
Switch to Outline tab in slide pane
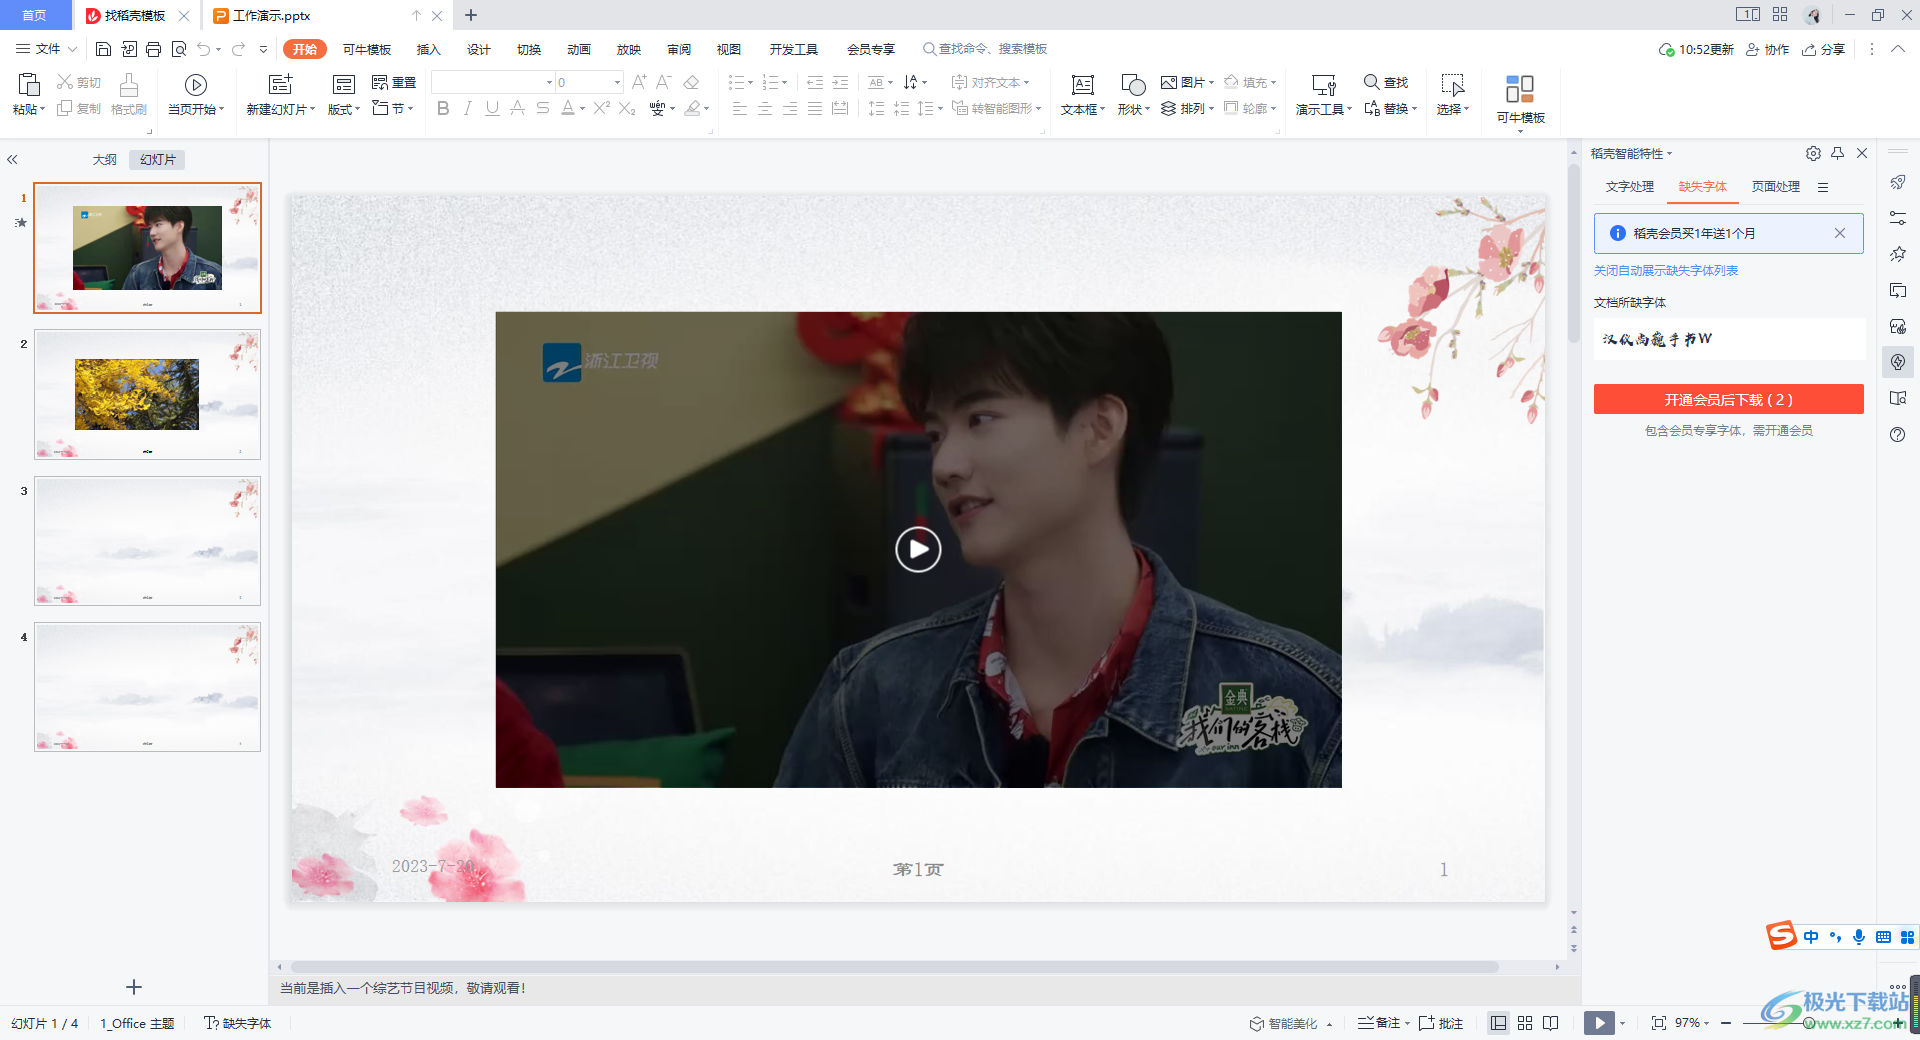[105, 159]
